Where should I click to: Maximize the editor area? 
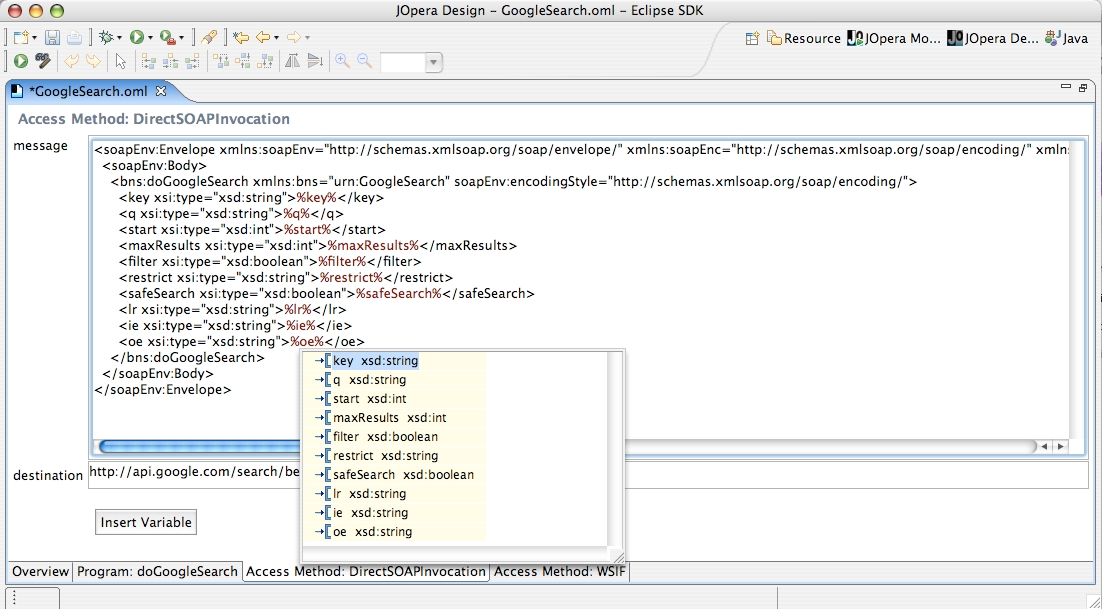(x=1083, y=88)
